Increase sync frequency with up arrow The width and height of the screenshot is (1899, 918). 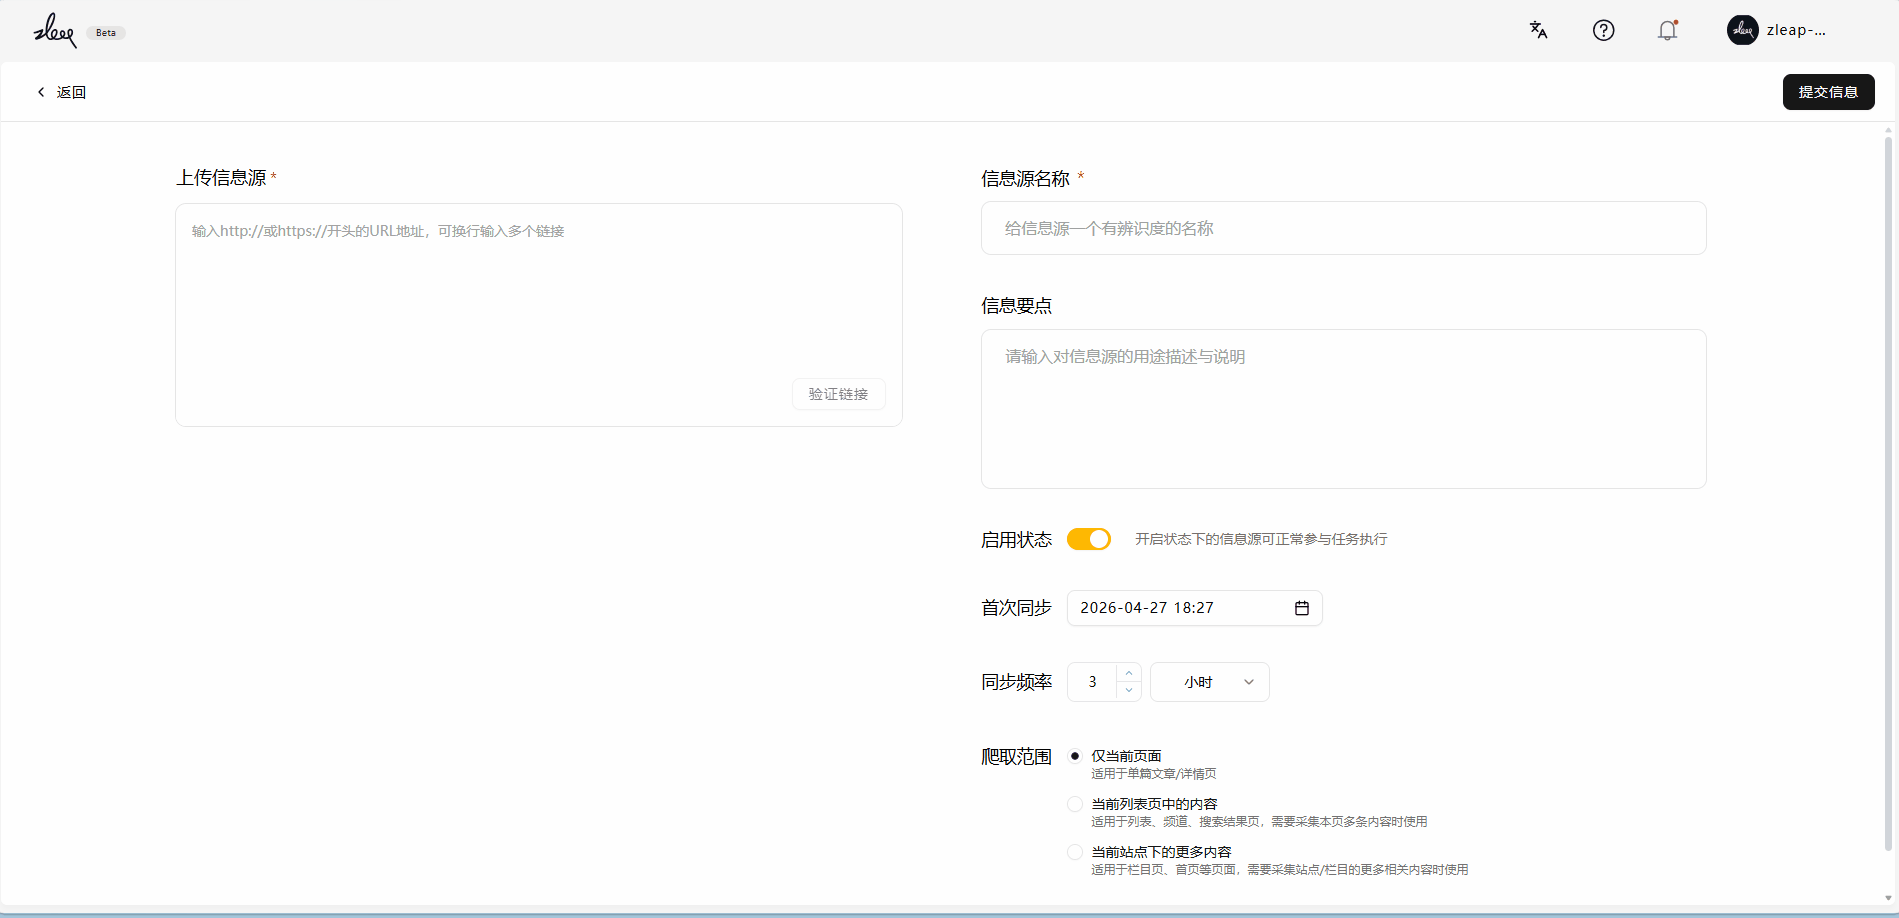pos(1128,673)
